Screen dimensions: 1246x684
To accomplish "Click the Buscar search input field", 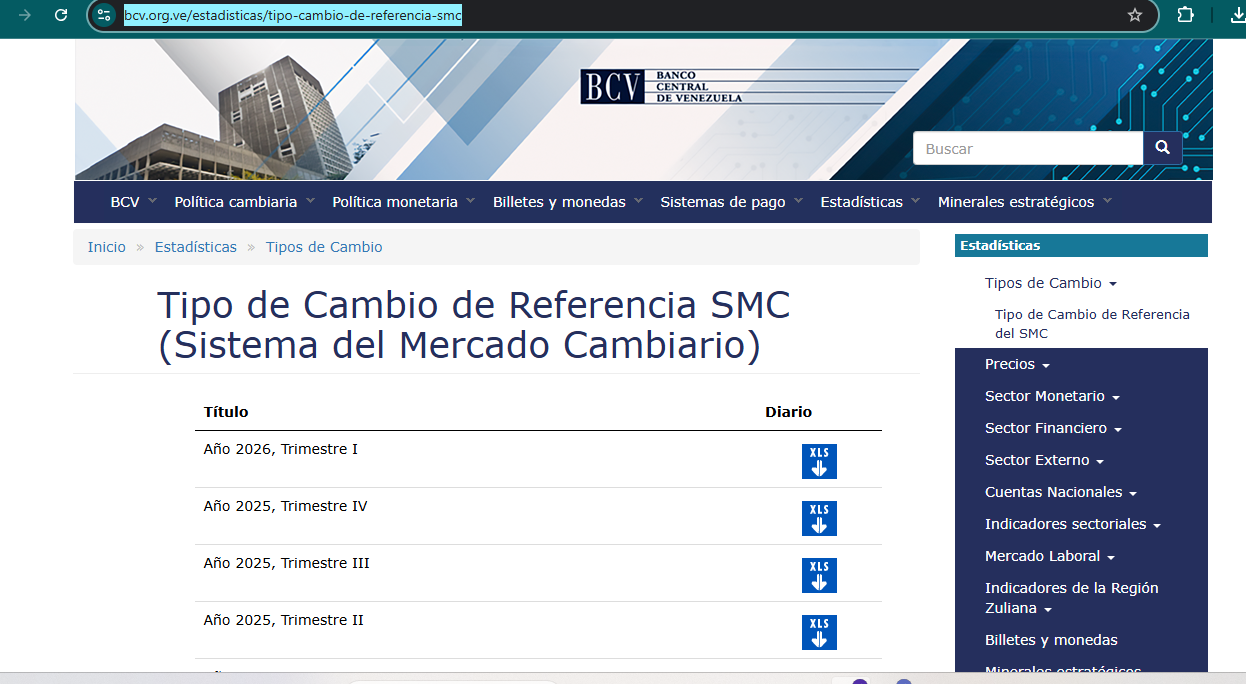I will coord(1027,149).
